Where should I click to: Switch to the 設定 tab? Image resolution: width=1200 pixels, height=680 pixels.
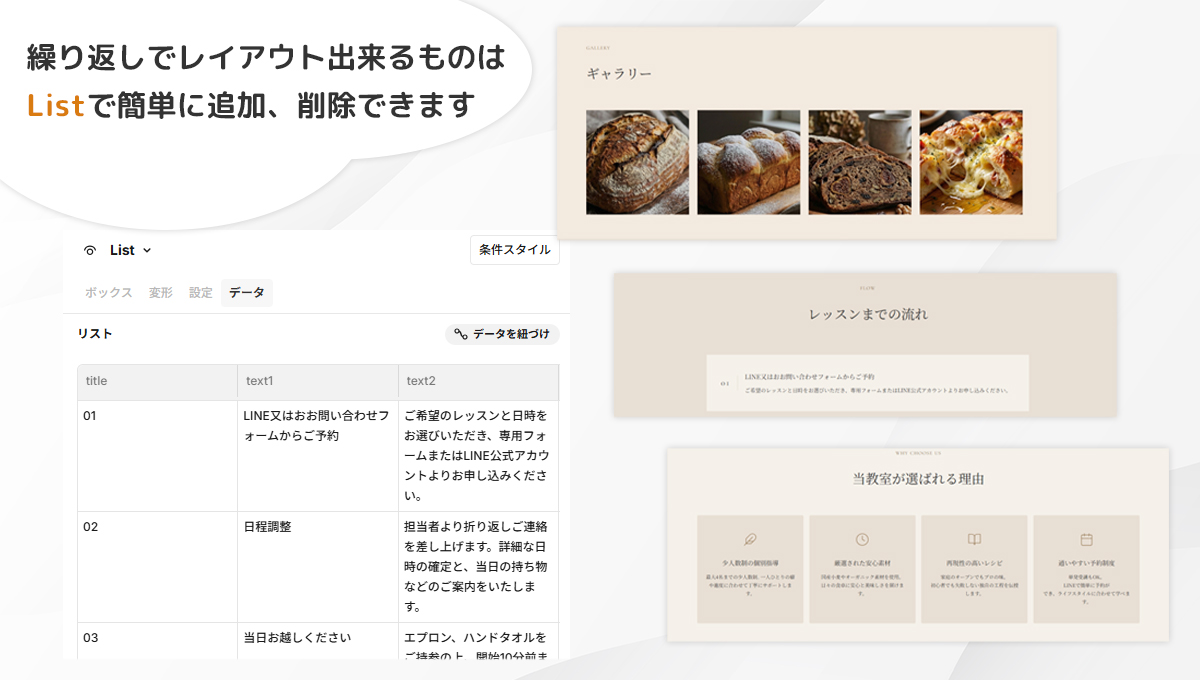coord(201,293)
